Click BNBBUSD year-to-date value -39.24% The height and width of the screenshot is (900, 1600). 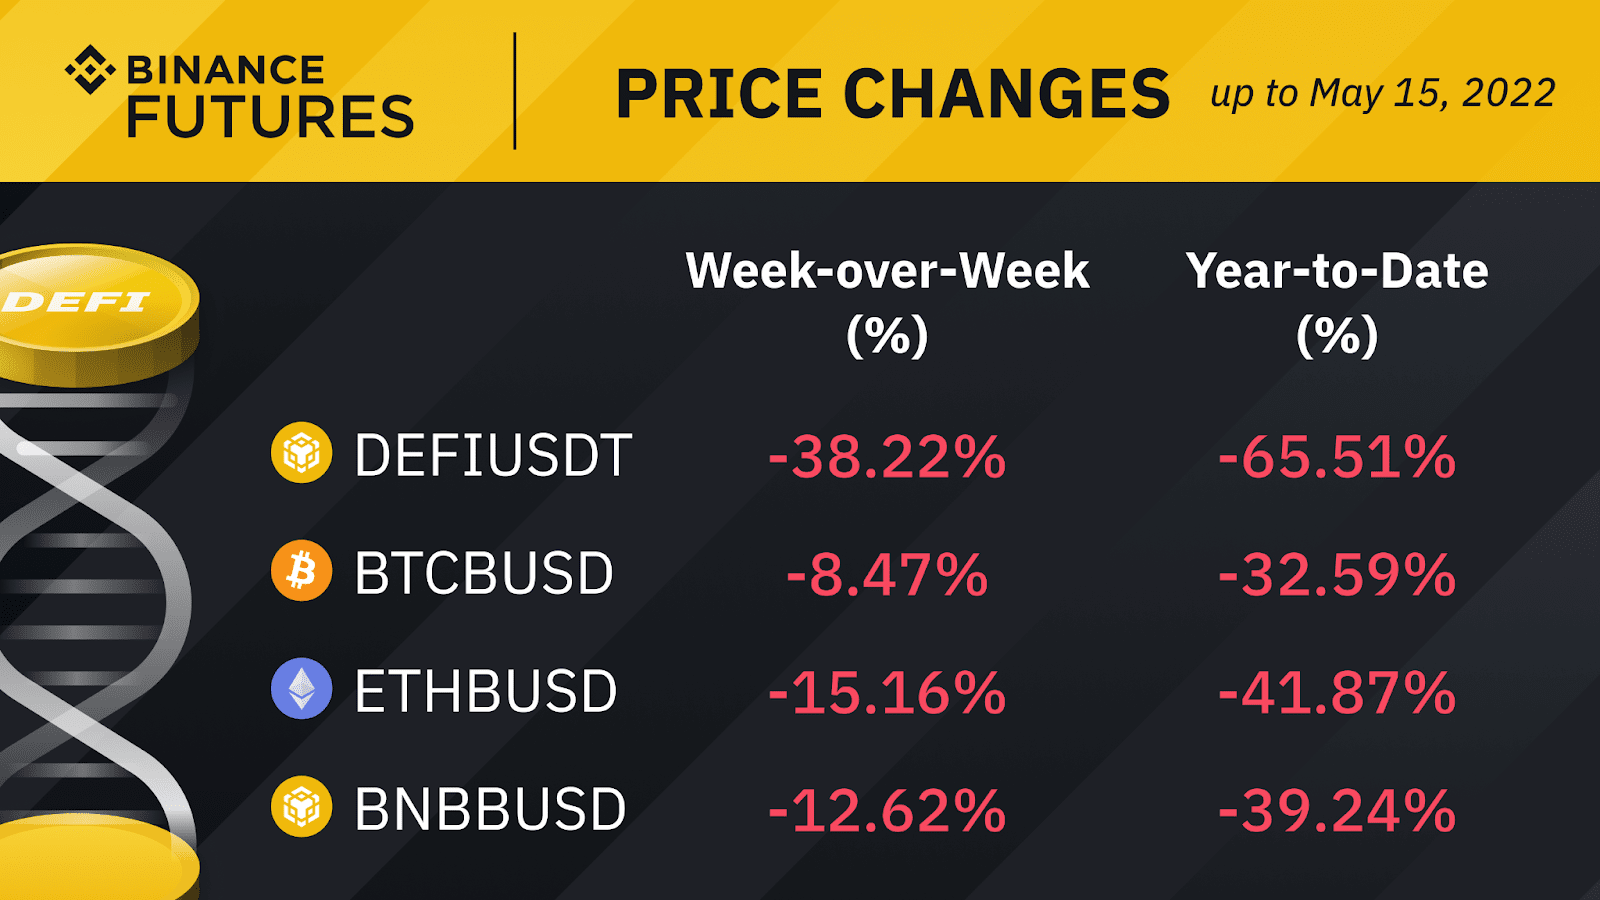[1337, 811]
